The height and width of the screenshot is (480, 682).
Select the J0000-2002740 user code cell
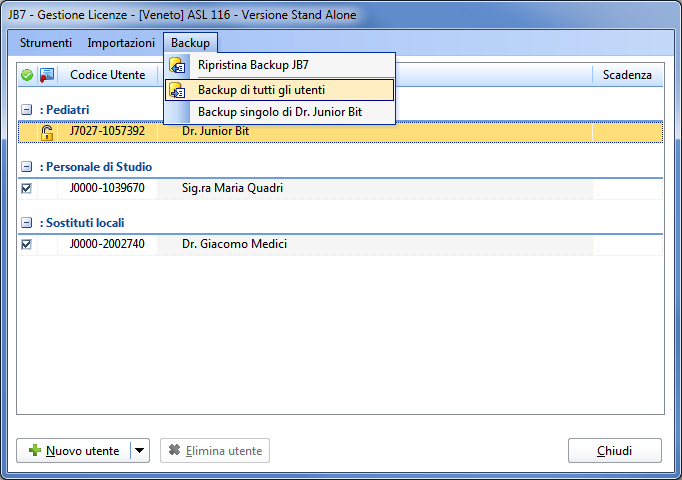[107, 244]
